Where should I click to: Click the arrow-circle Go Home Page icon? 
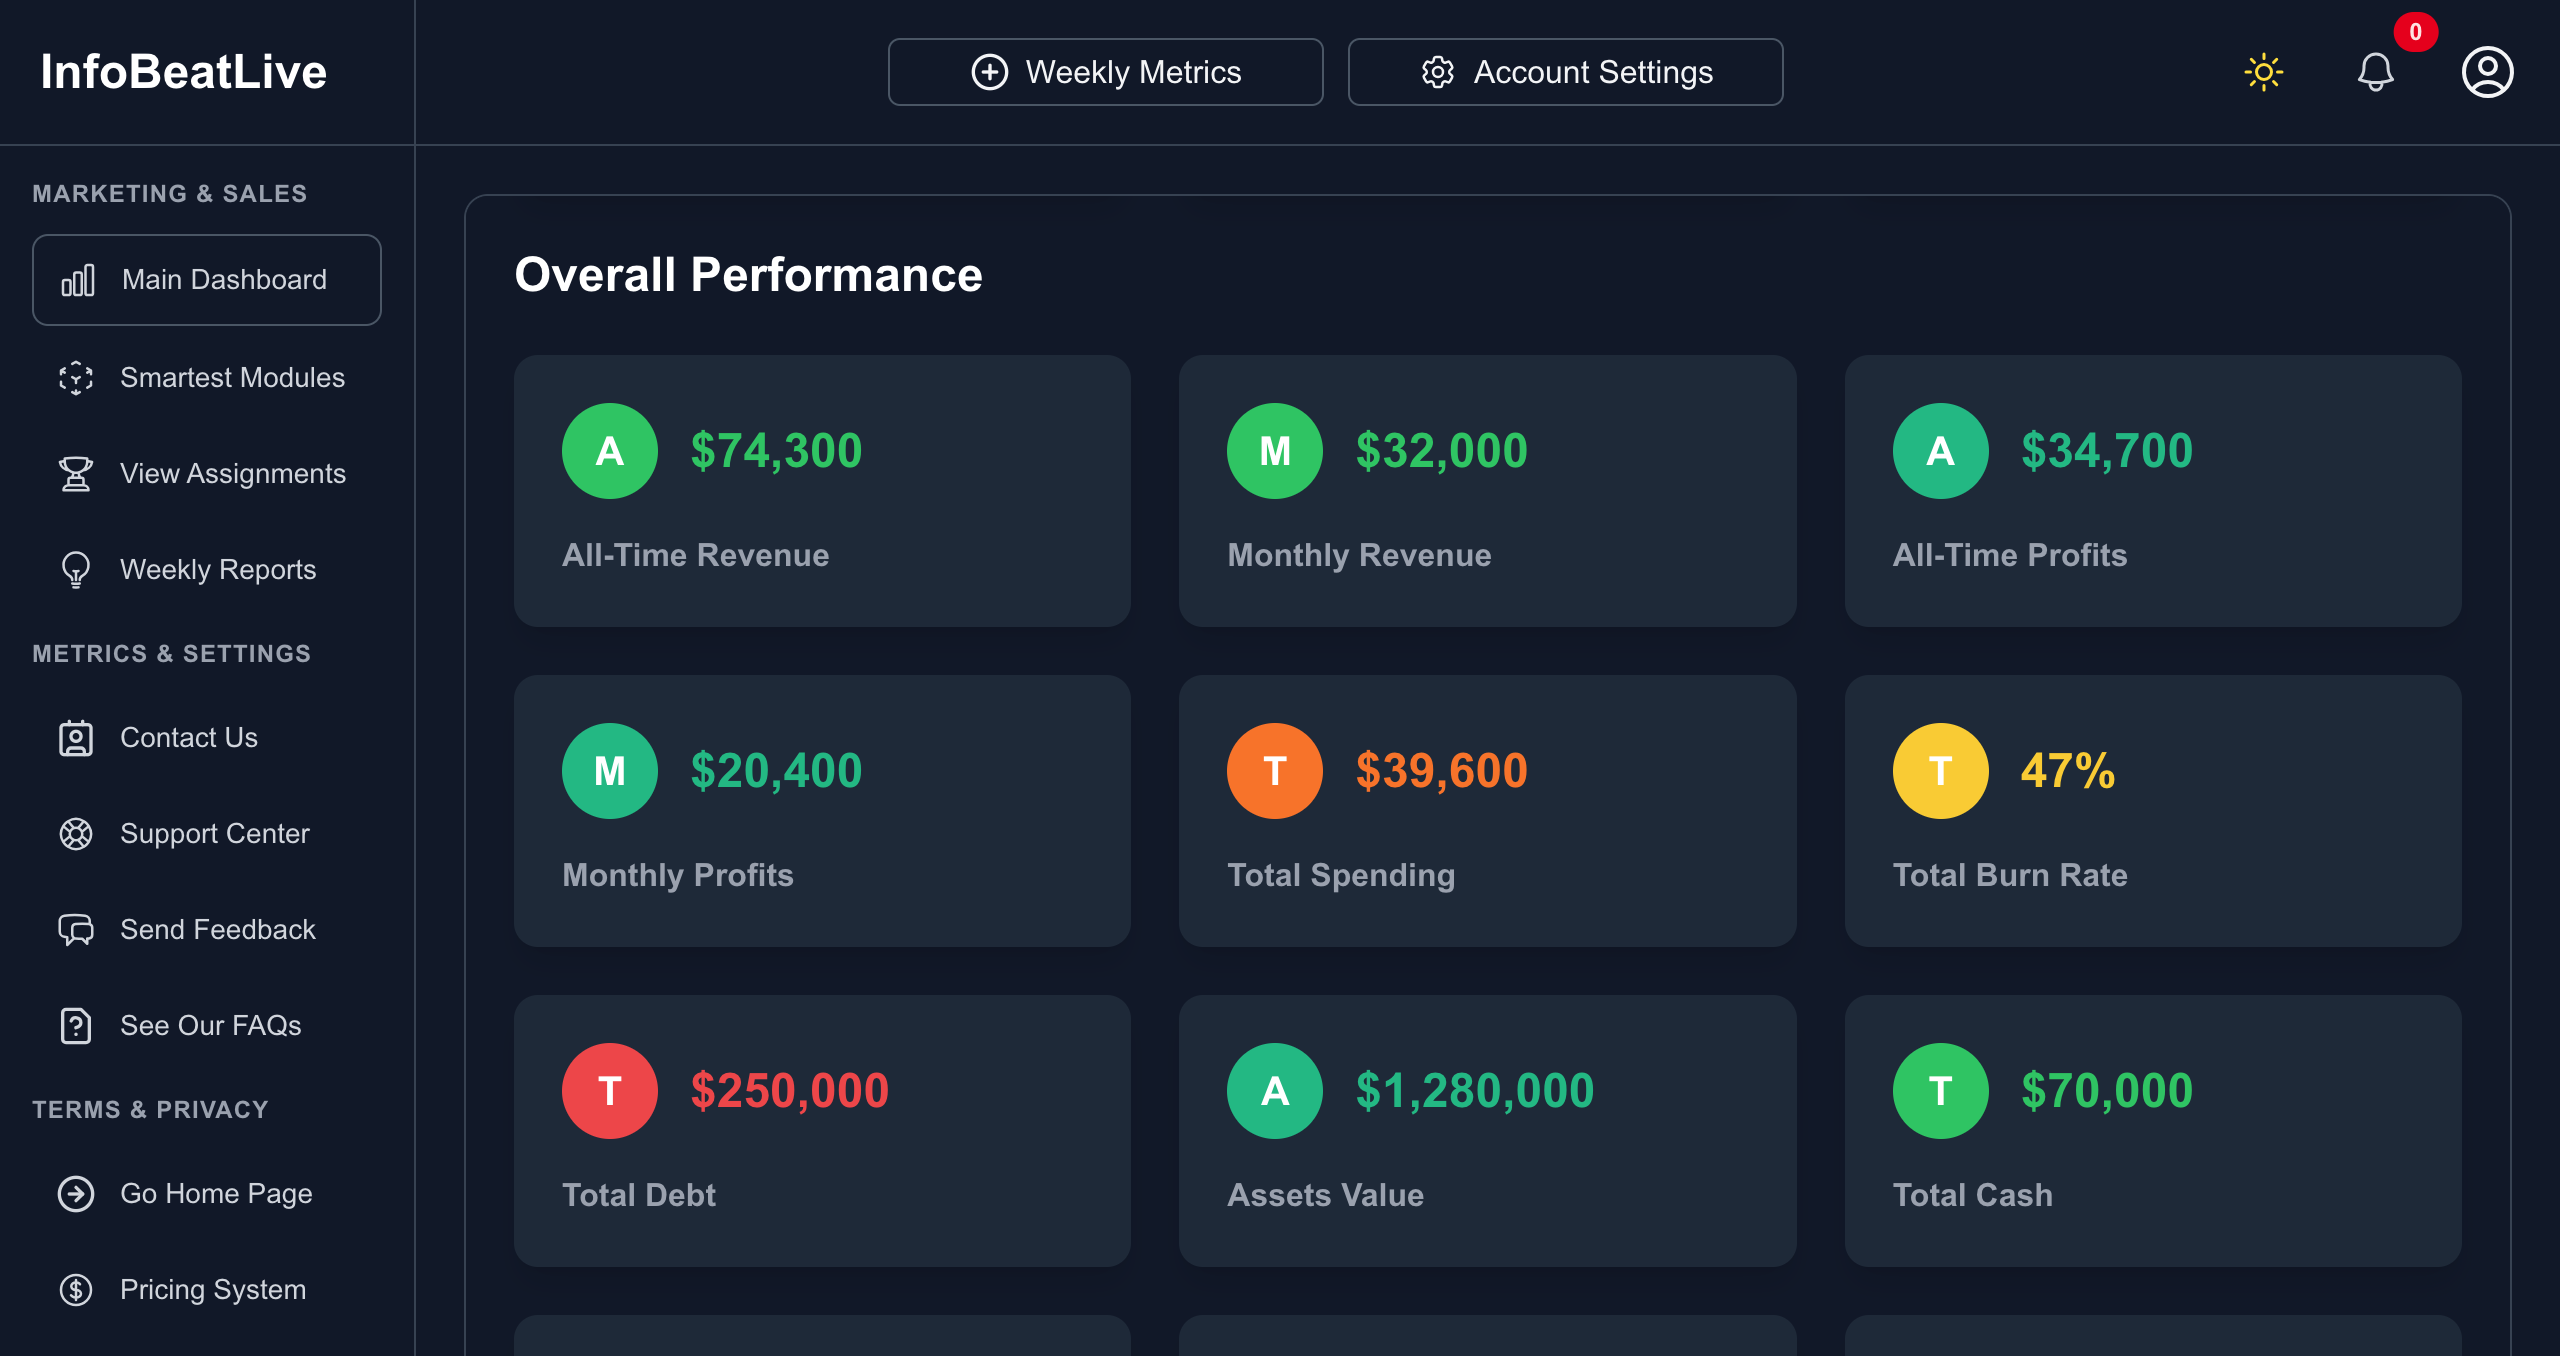[76, 1194]
